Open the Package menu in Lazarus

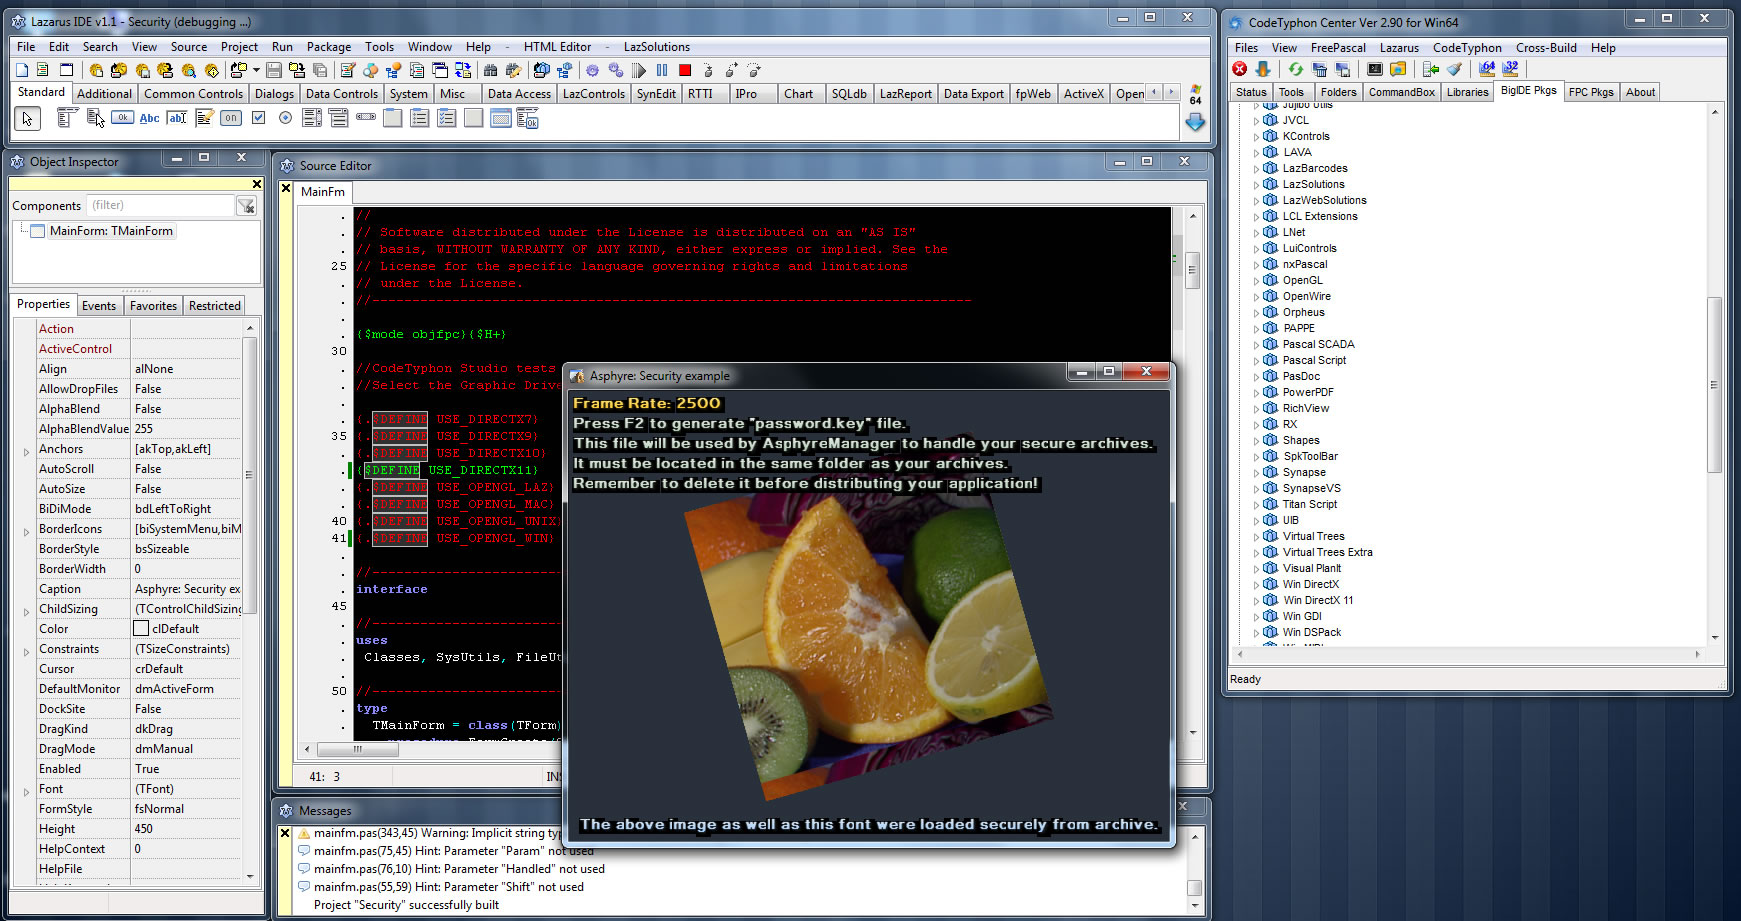[329, 46]
